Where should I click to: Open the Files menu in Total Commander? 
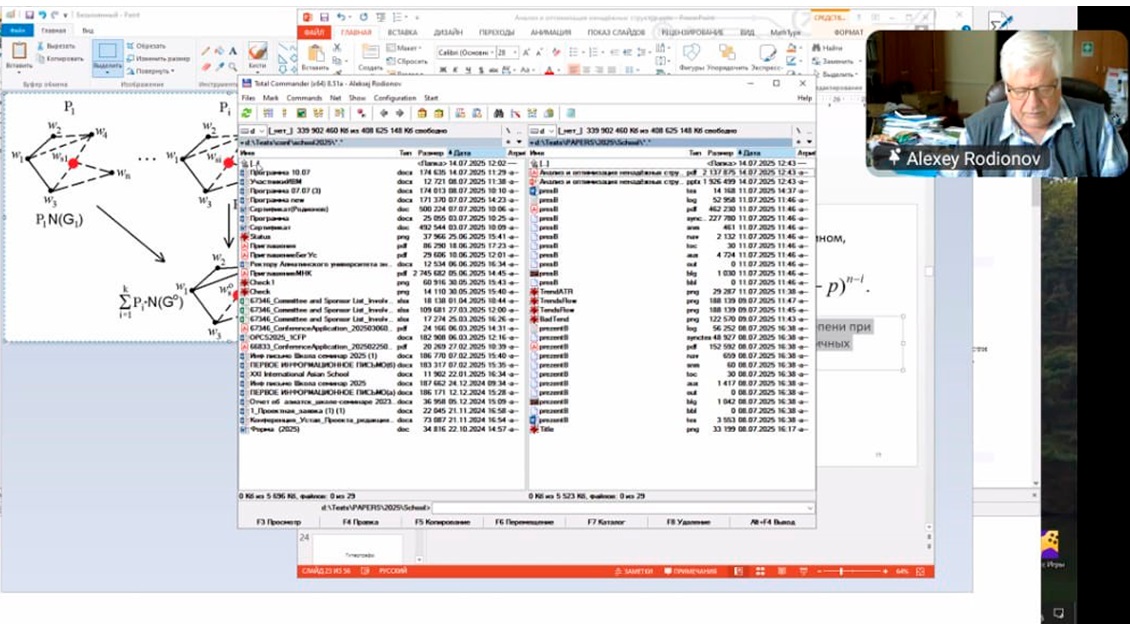249,98
